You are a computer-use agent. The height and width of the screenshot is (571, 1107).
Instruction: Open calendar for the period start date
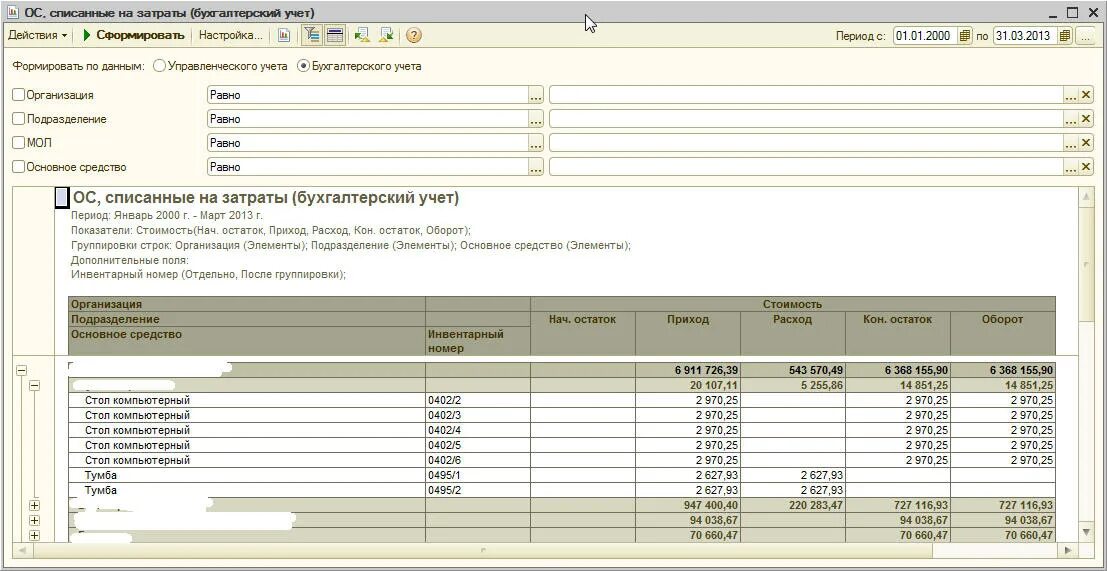965,36
